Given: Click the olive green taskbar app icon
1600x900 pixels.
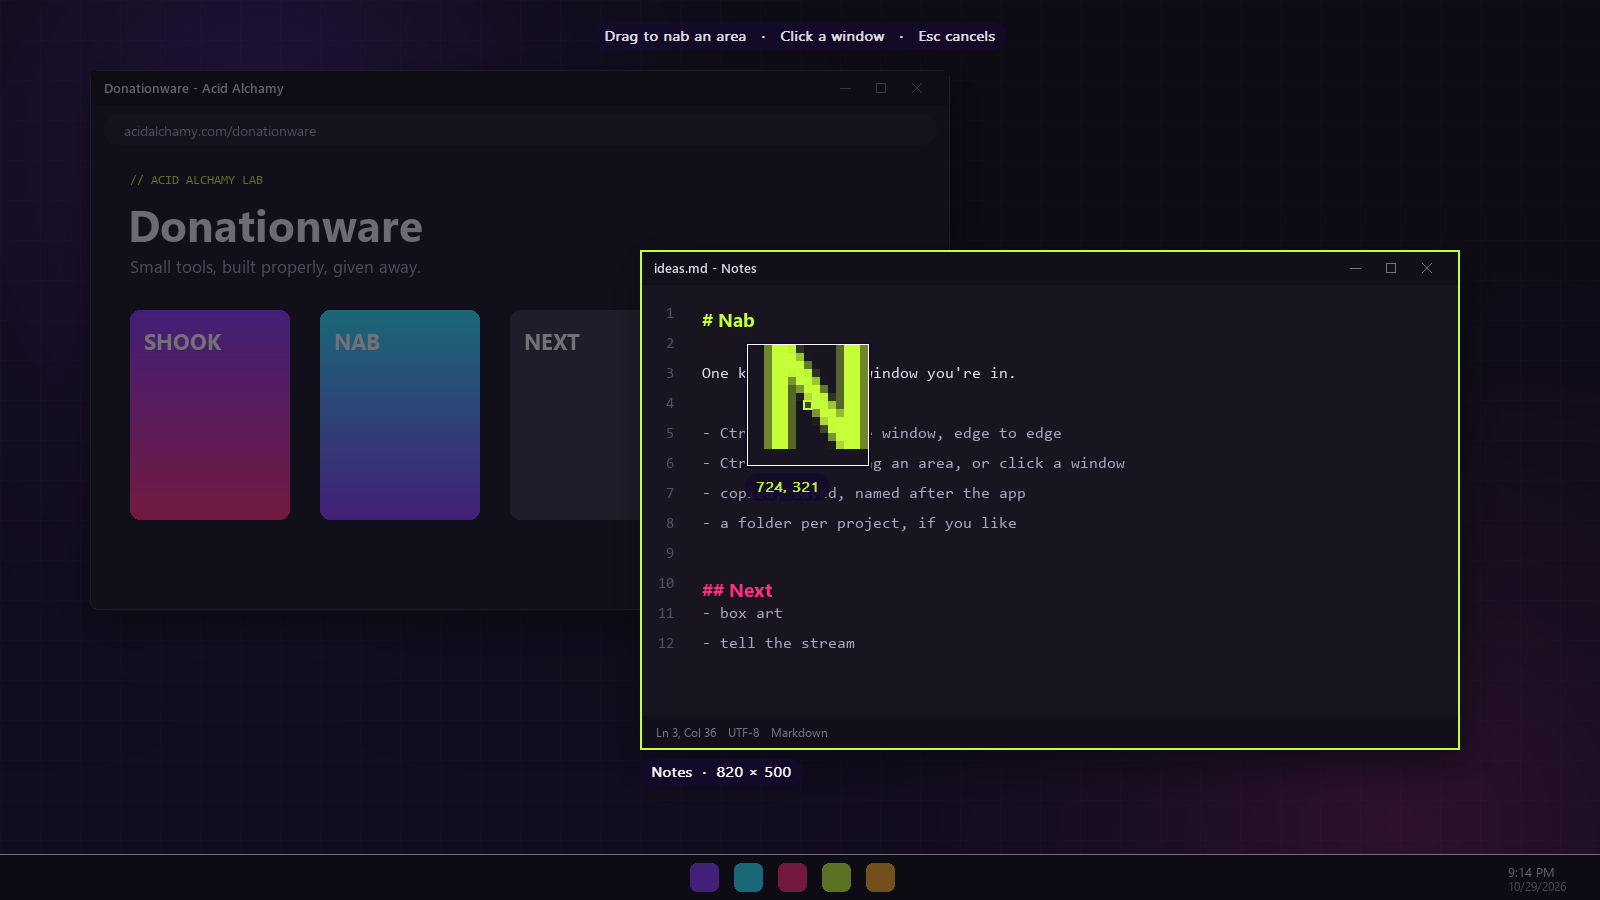Looking at the screenshot, I should pyautogui.click(x=836, y=877).
